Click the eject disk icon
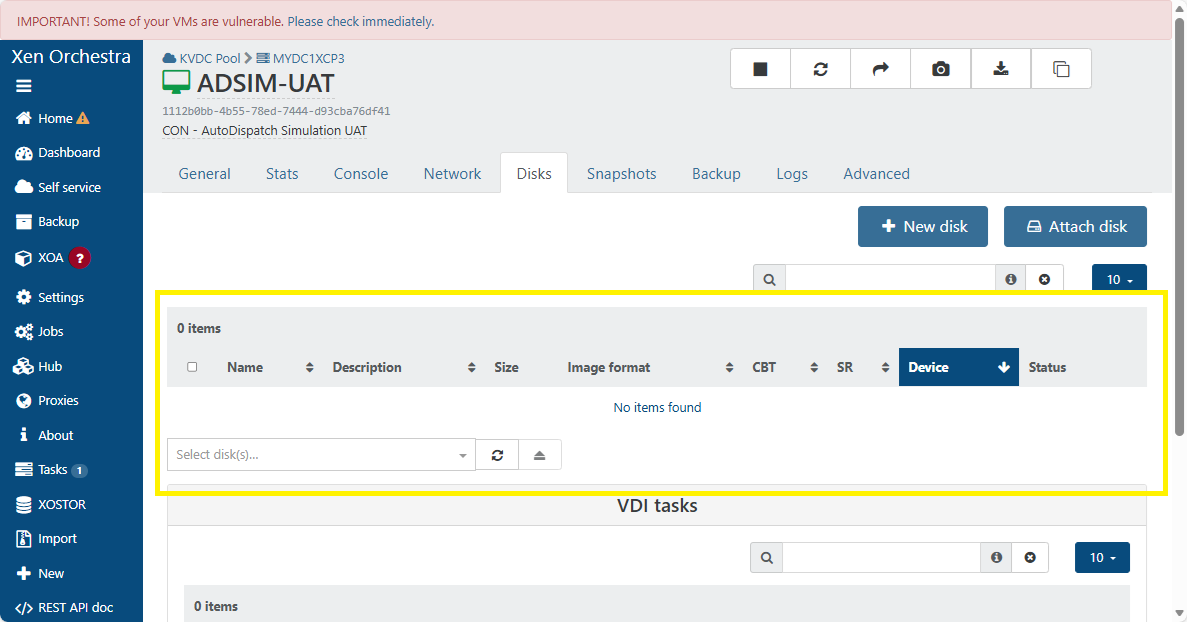The image size is (1187, 622). 539,455
